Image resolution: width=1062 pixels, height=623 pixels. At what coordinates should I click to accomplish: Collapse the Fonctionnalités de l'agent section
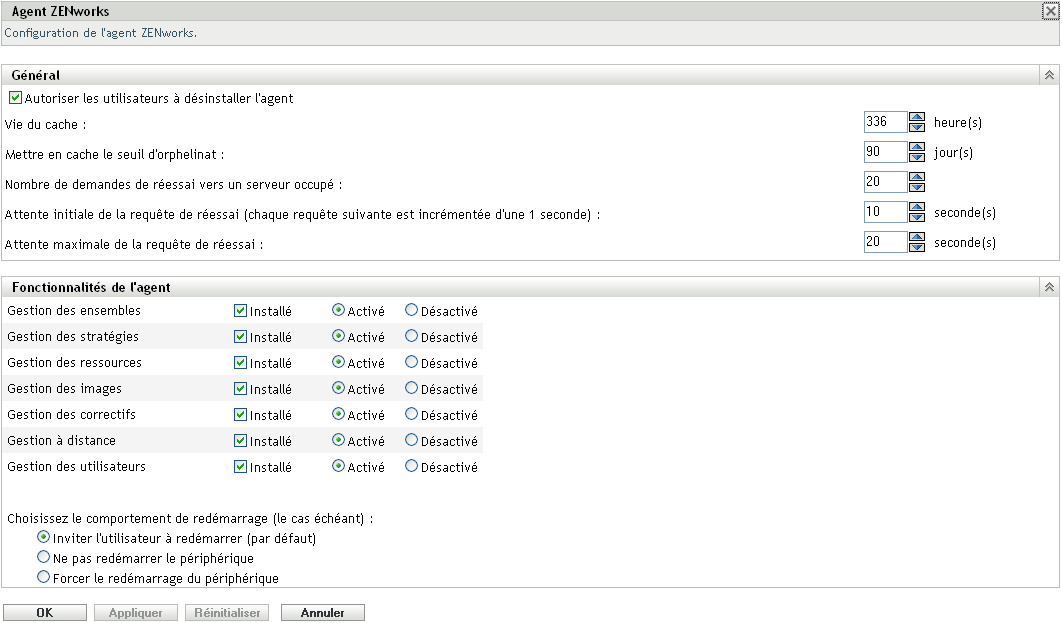(x=1049, y=287)
